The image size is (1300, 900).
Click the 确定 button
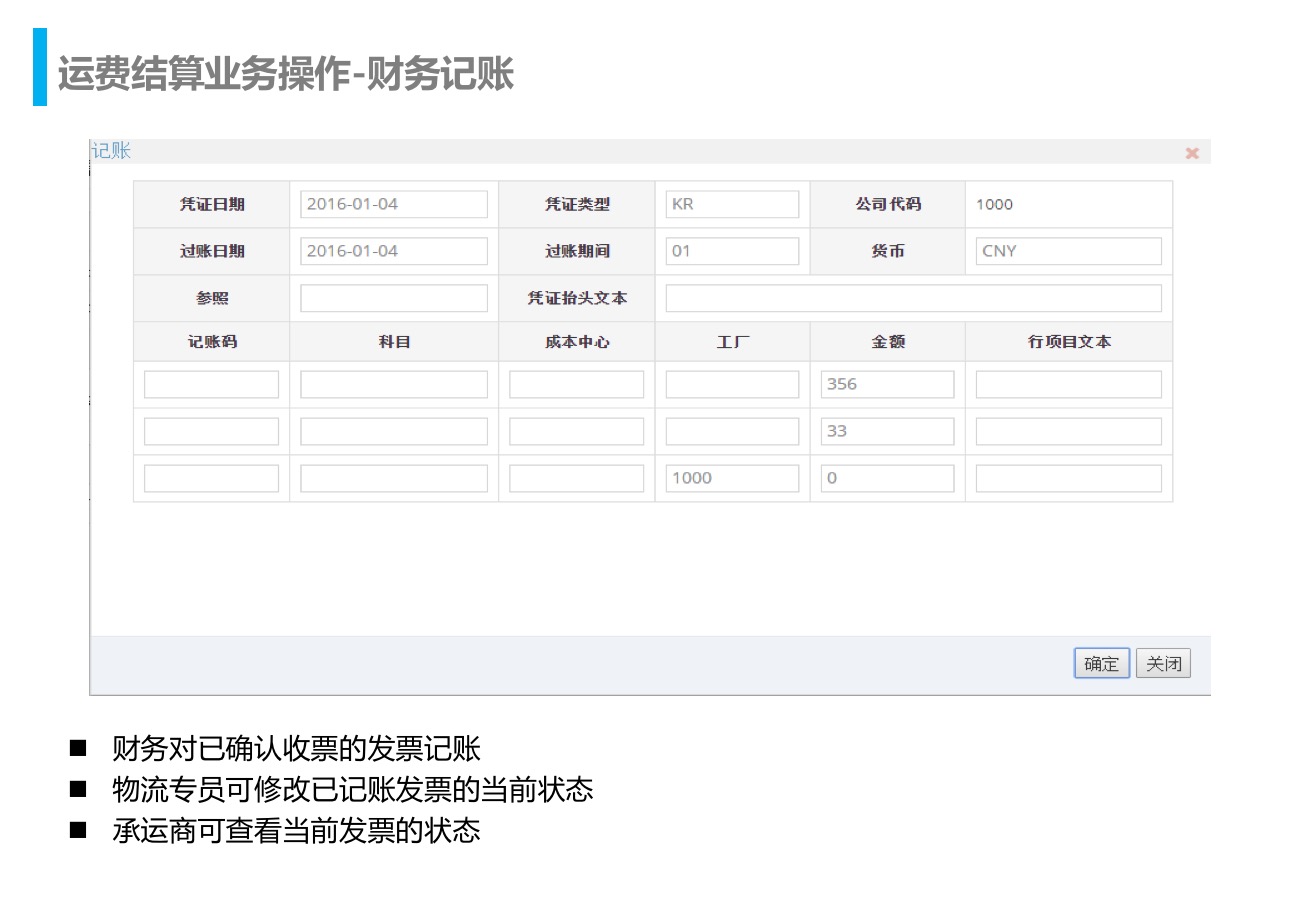point(1101,663)
